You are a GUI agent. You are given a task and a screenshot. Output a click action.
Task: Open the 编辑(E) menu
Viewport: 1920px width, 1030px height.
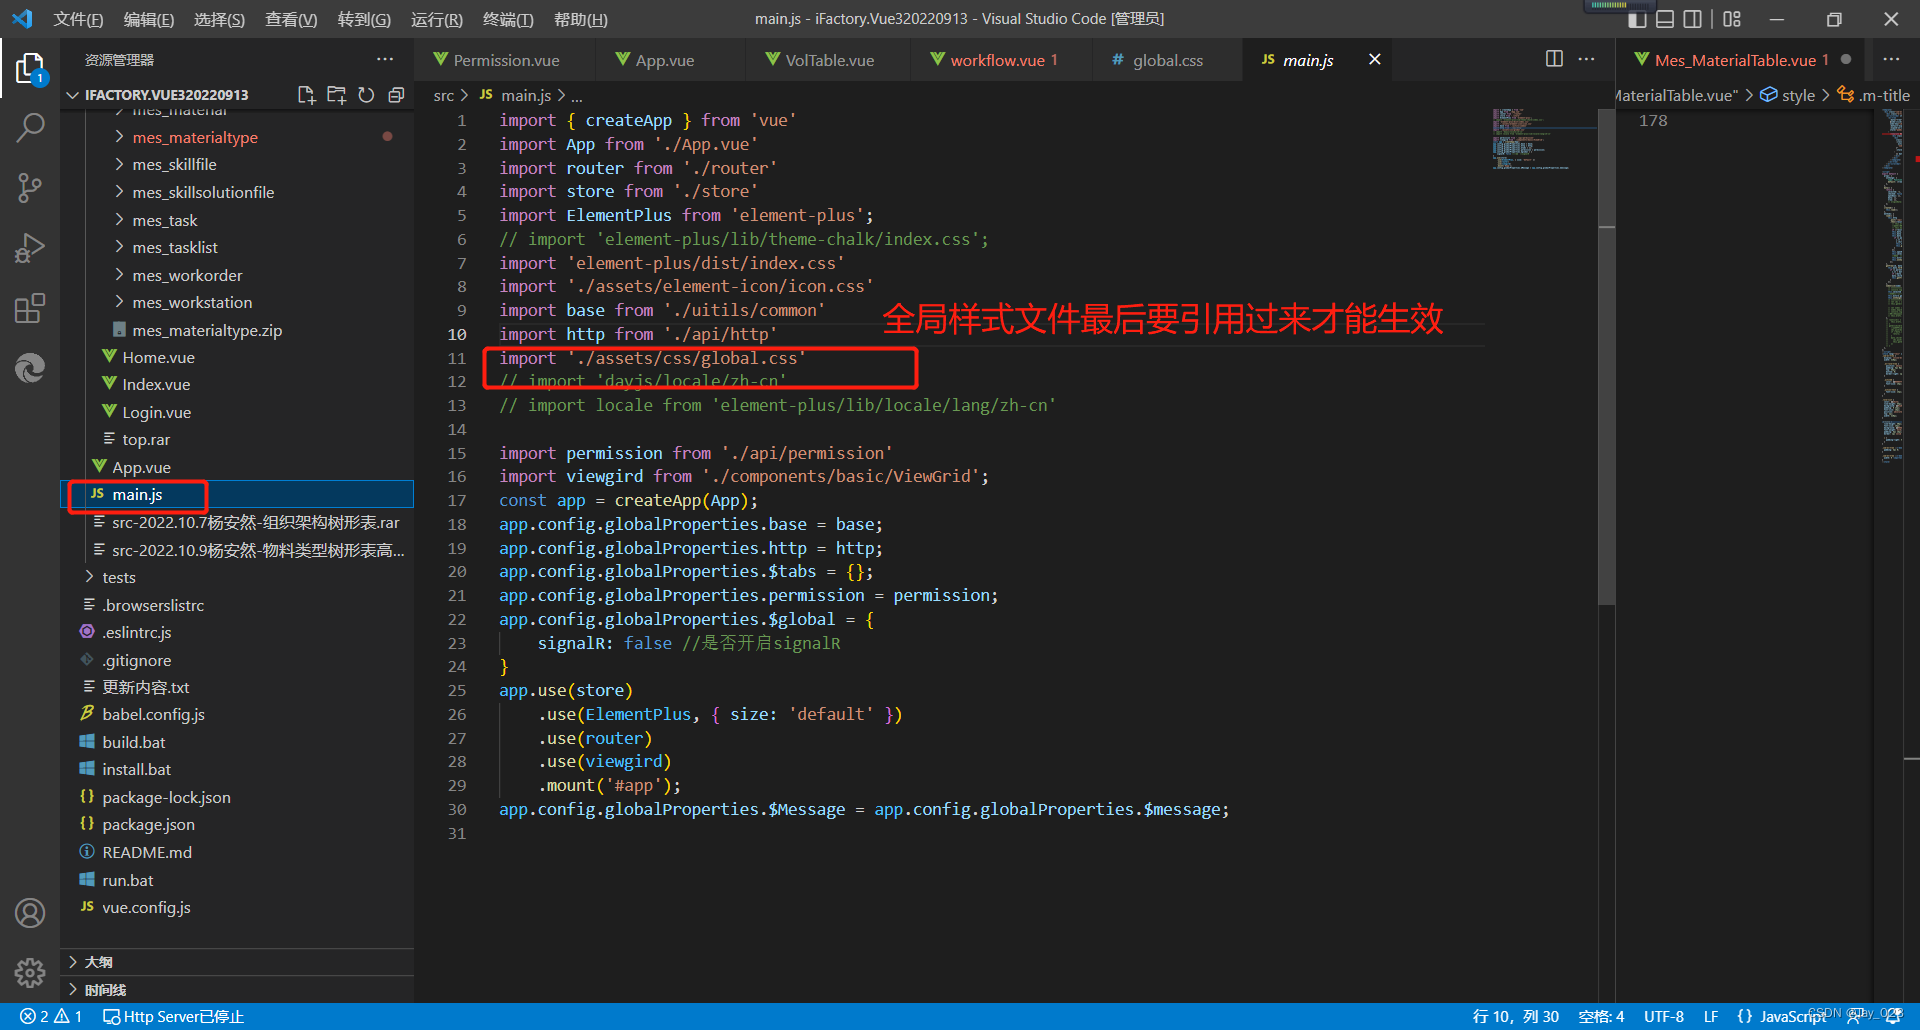click(x=148, y=19)
